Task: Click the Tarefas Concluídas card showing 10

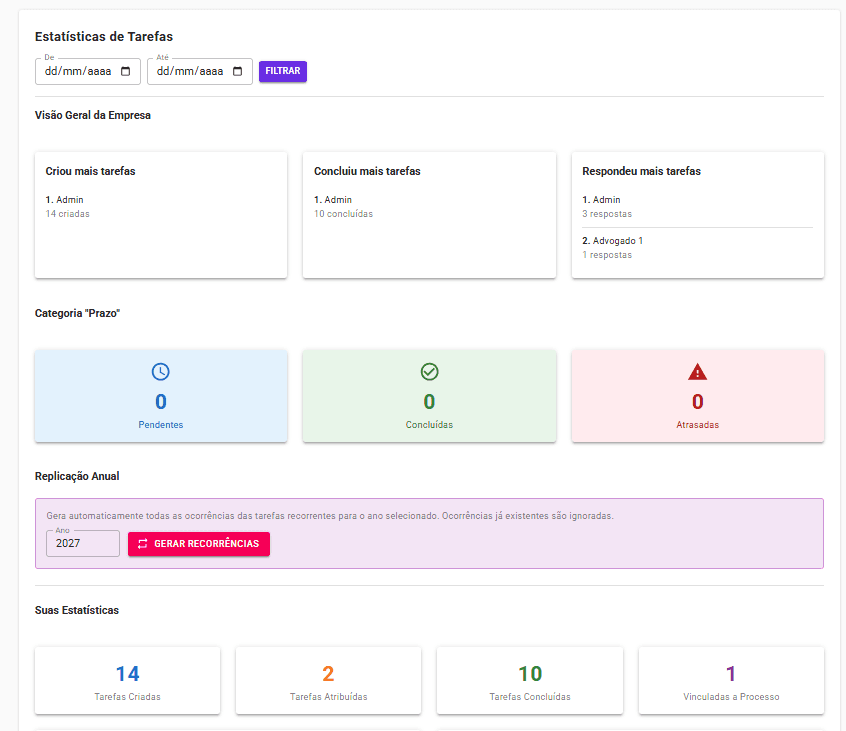Action: (x=529, y=680)
